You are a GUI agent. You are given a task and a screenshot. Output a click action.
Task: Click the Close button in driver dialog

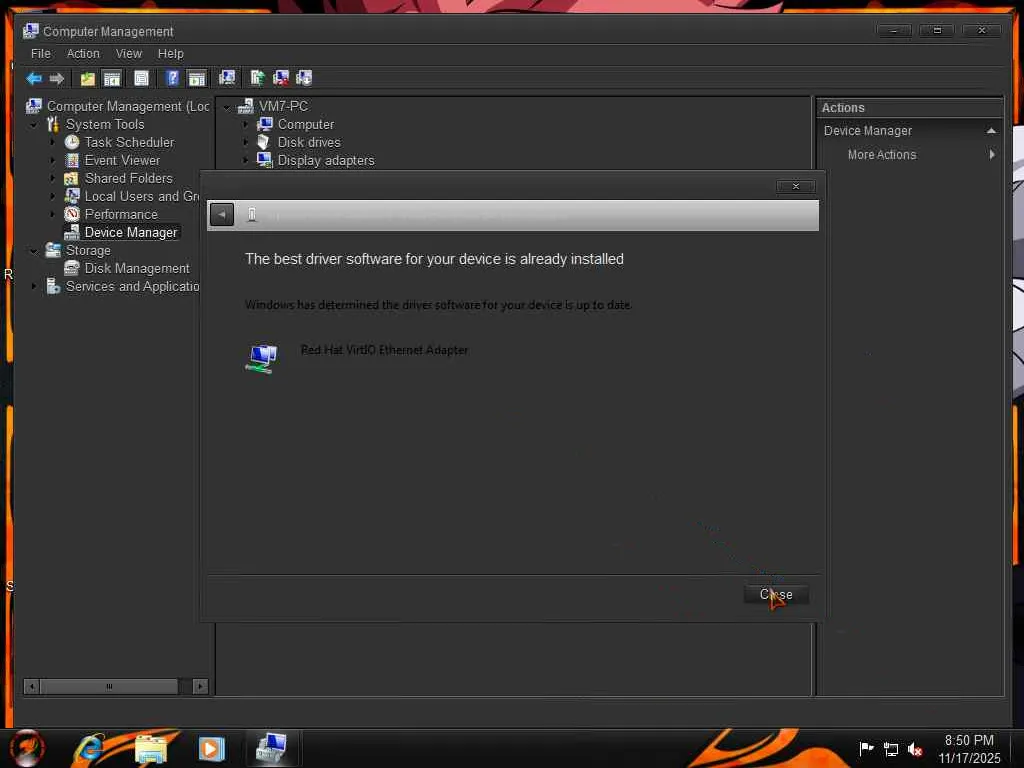pyautogui.click(x=776, y=594)
